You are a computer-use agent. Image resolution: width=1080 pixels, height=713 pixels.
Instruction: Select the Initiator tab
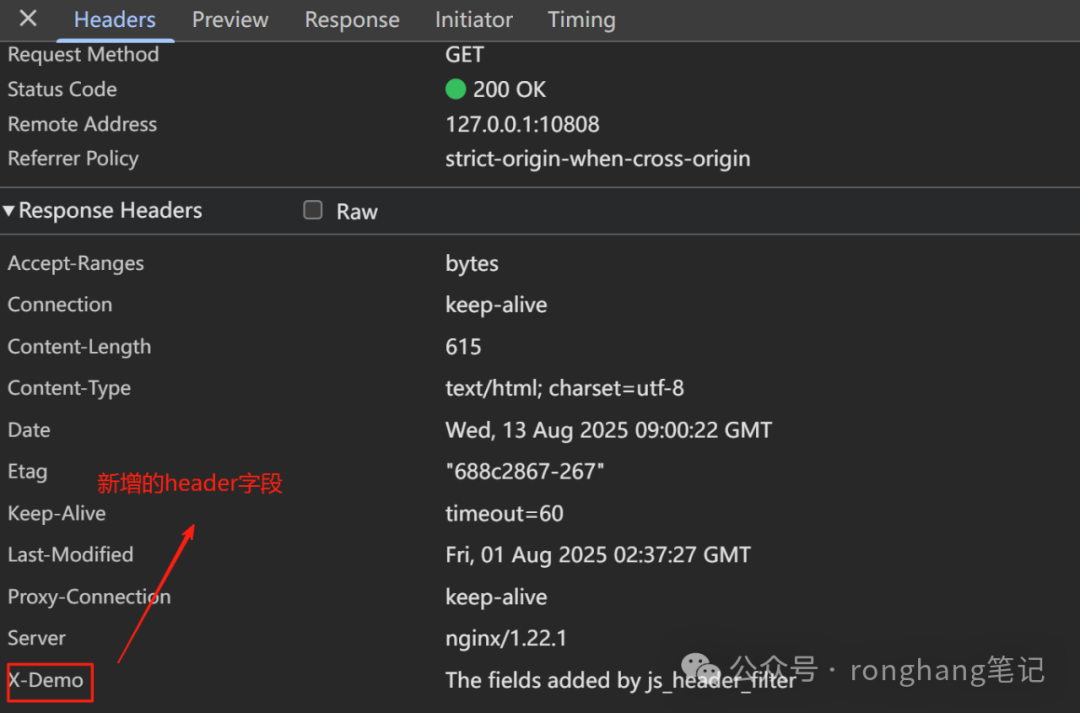tap(474, 20)
